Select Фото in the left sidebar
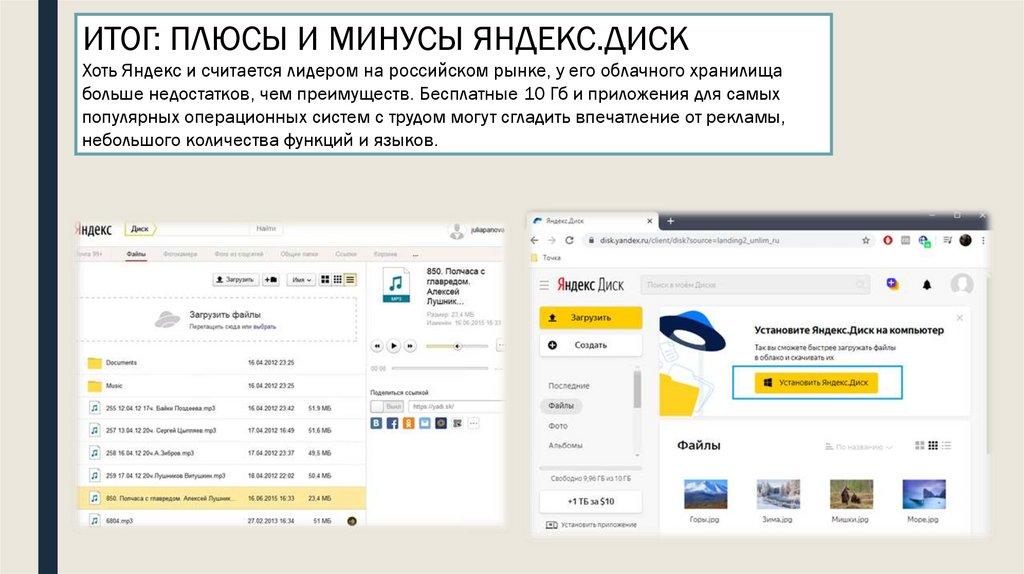 (557, 425)
